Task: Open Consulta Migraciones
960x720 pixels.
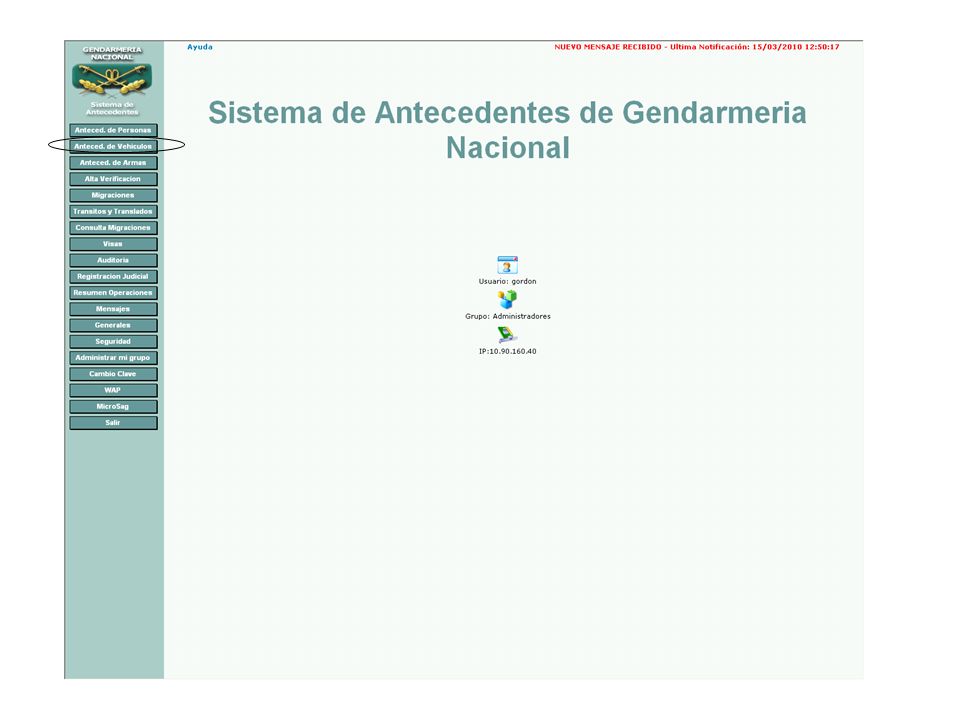Action: tap(113, 228)
